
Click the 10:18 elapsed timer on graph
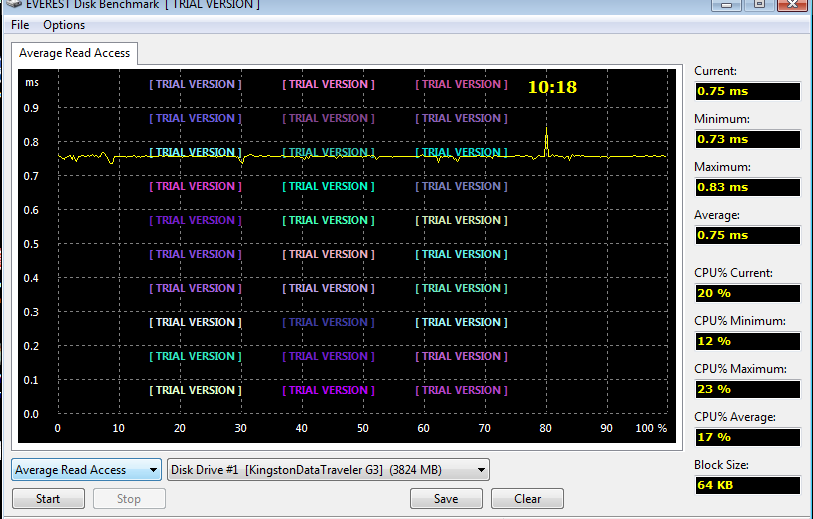[552, 87]
